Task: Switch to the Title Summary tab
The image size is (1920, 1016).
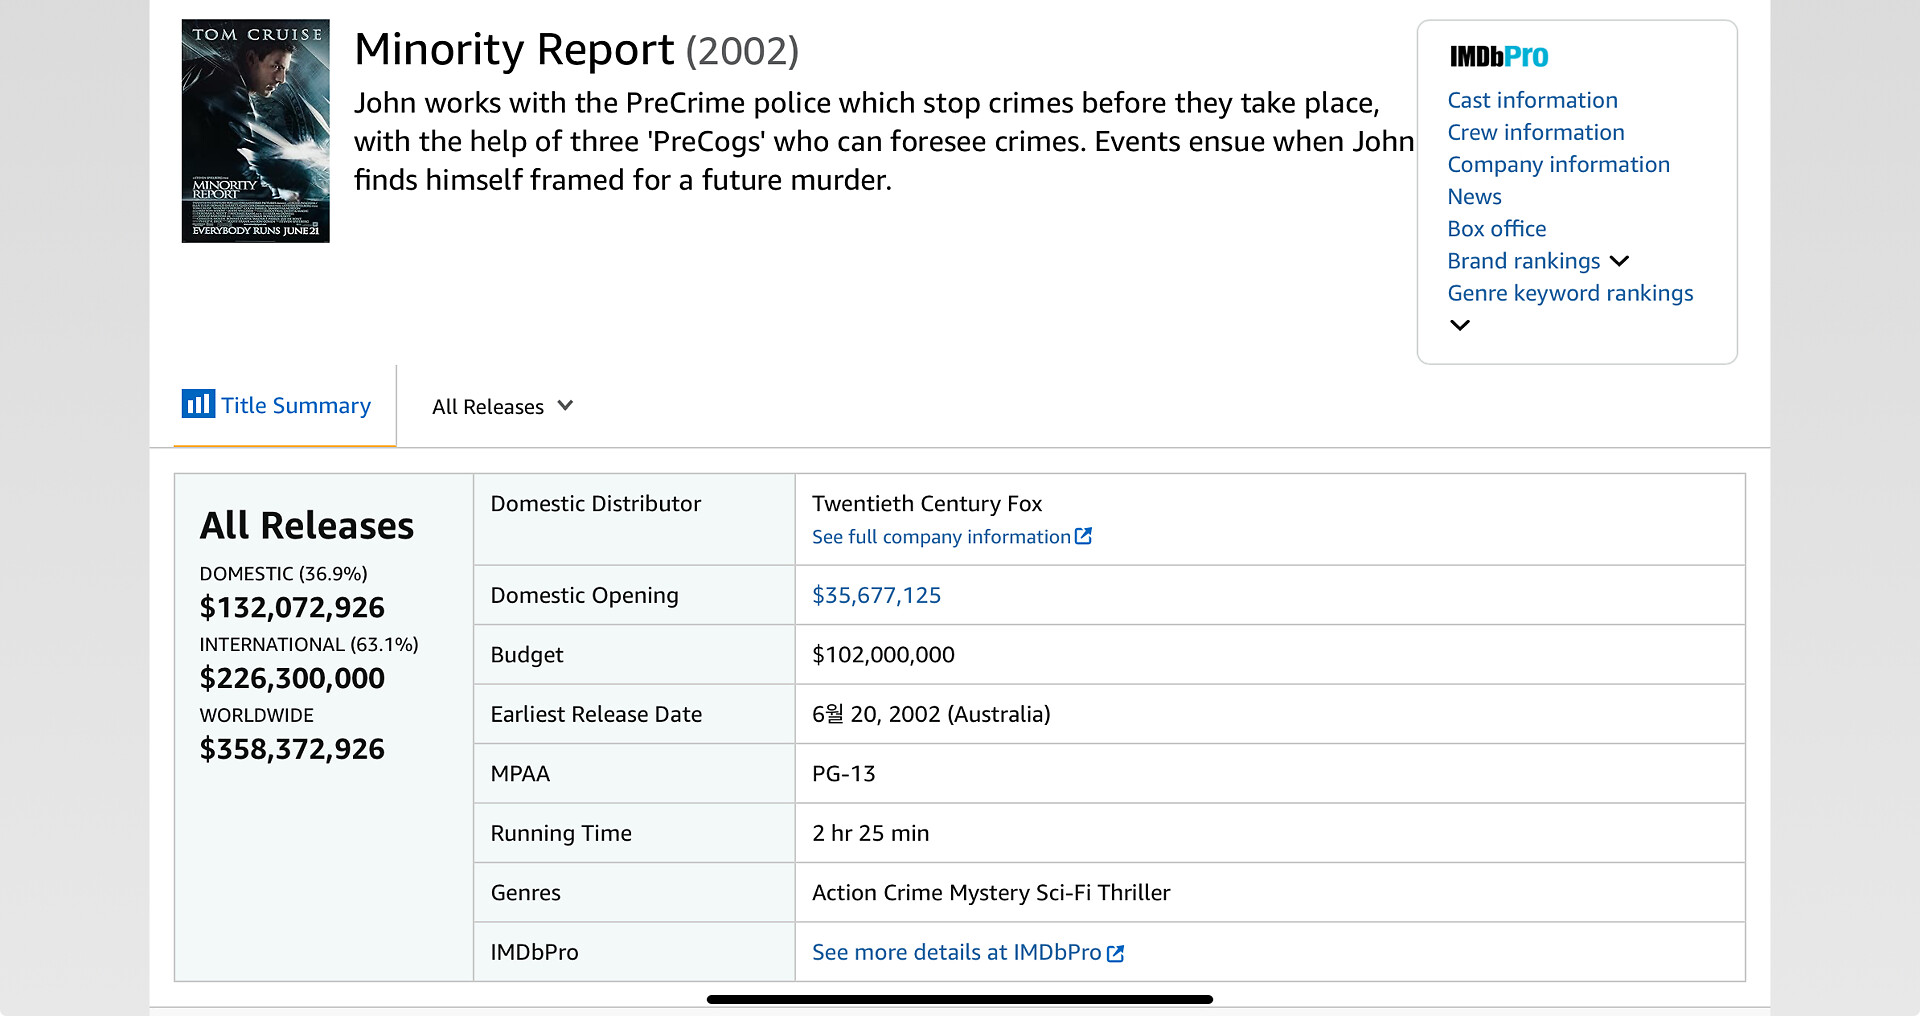Action: (295, 406)
